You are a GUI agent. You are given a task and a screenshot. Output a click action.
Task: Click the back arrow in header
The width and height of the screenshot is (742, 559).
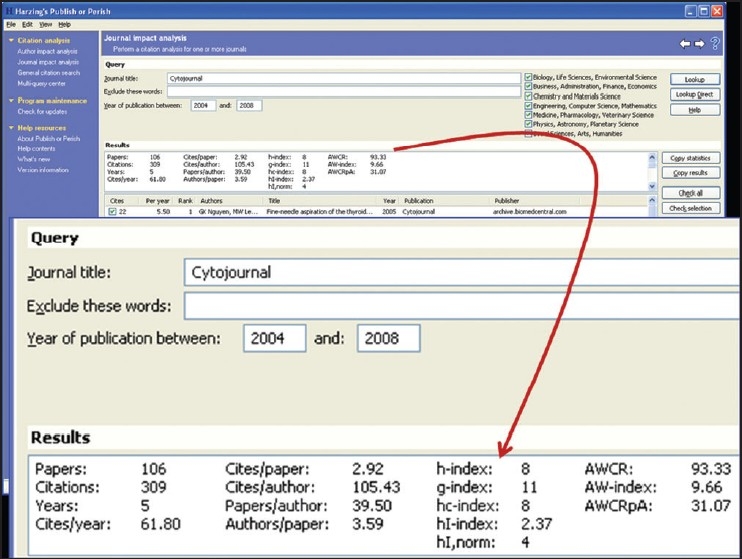point(685,44)
